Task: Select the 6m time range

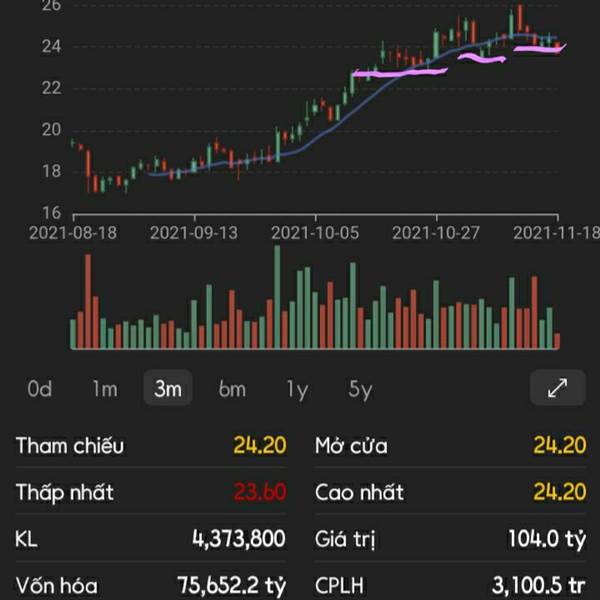Action: (x=232, y=389)
